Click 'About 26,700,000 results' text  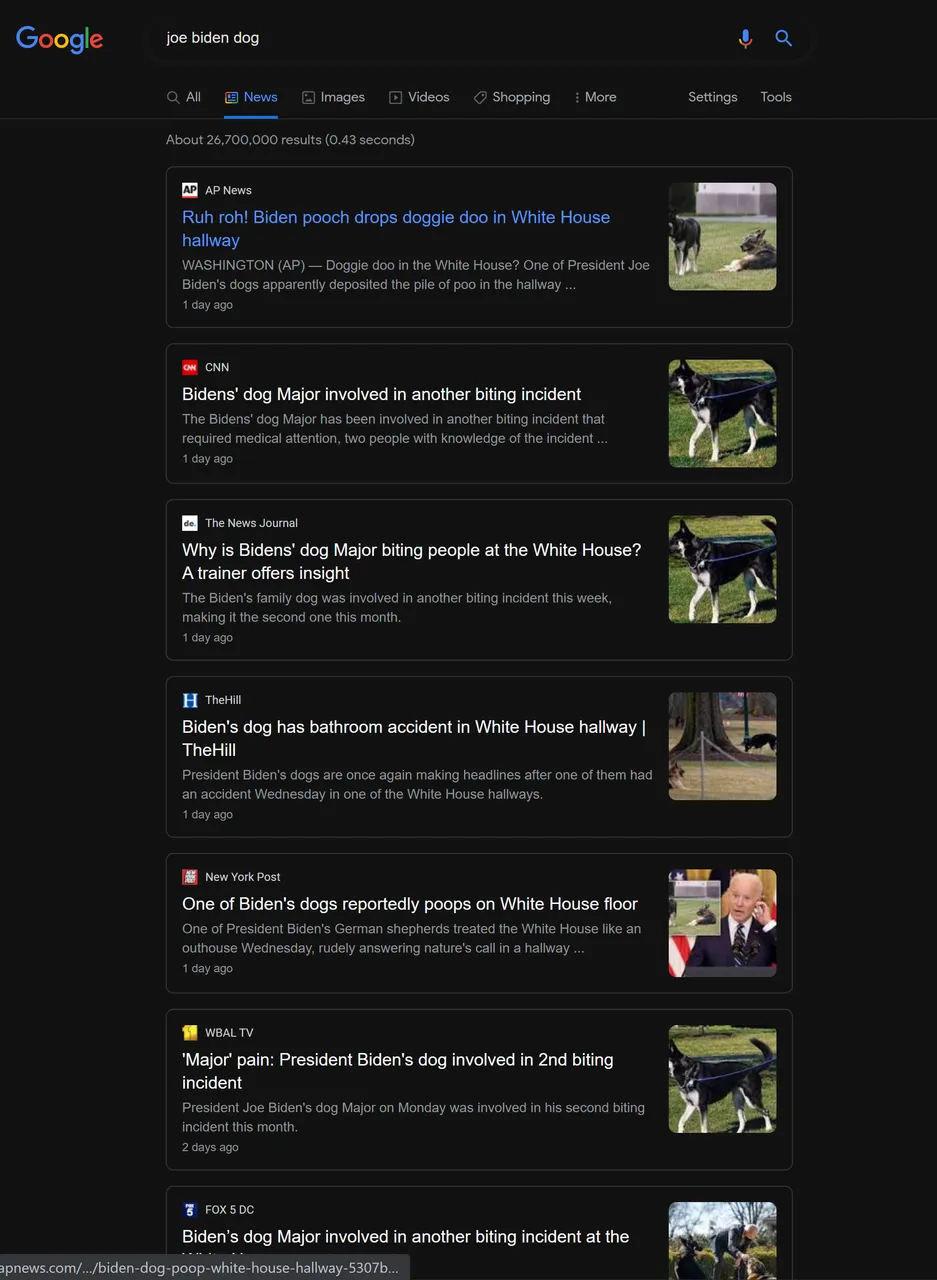[290, 140]
